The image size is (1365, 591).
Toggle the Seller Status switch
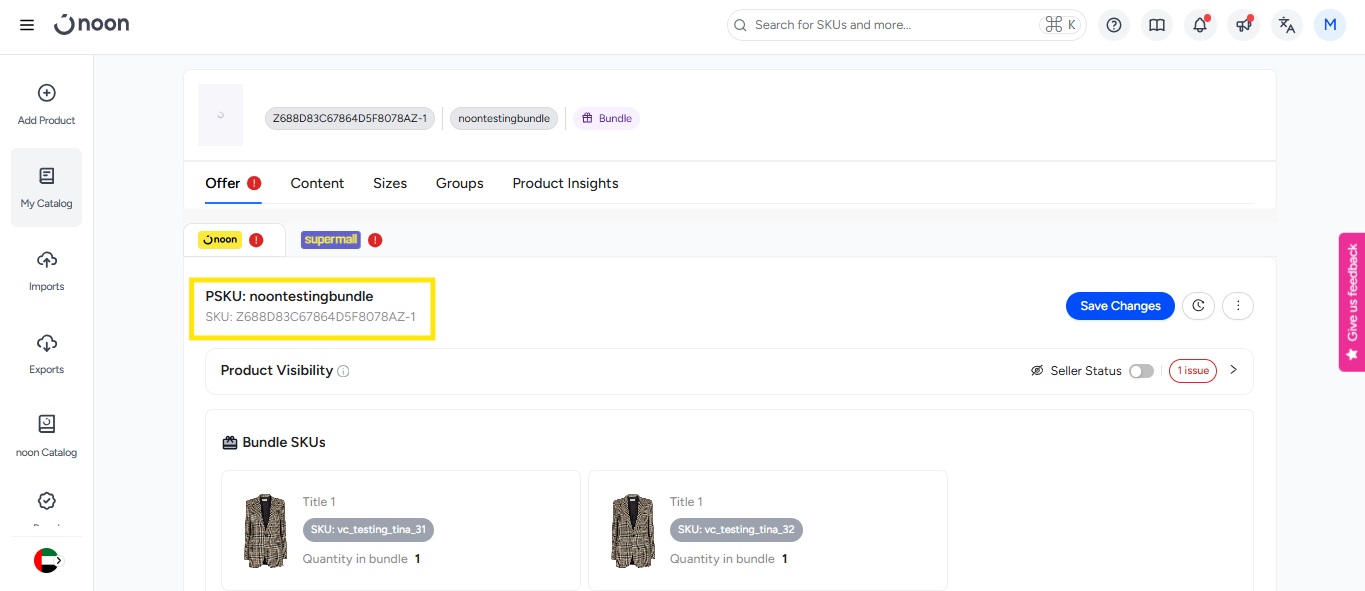(1141, 371)
